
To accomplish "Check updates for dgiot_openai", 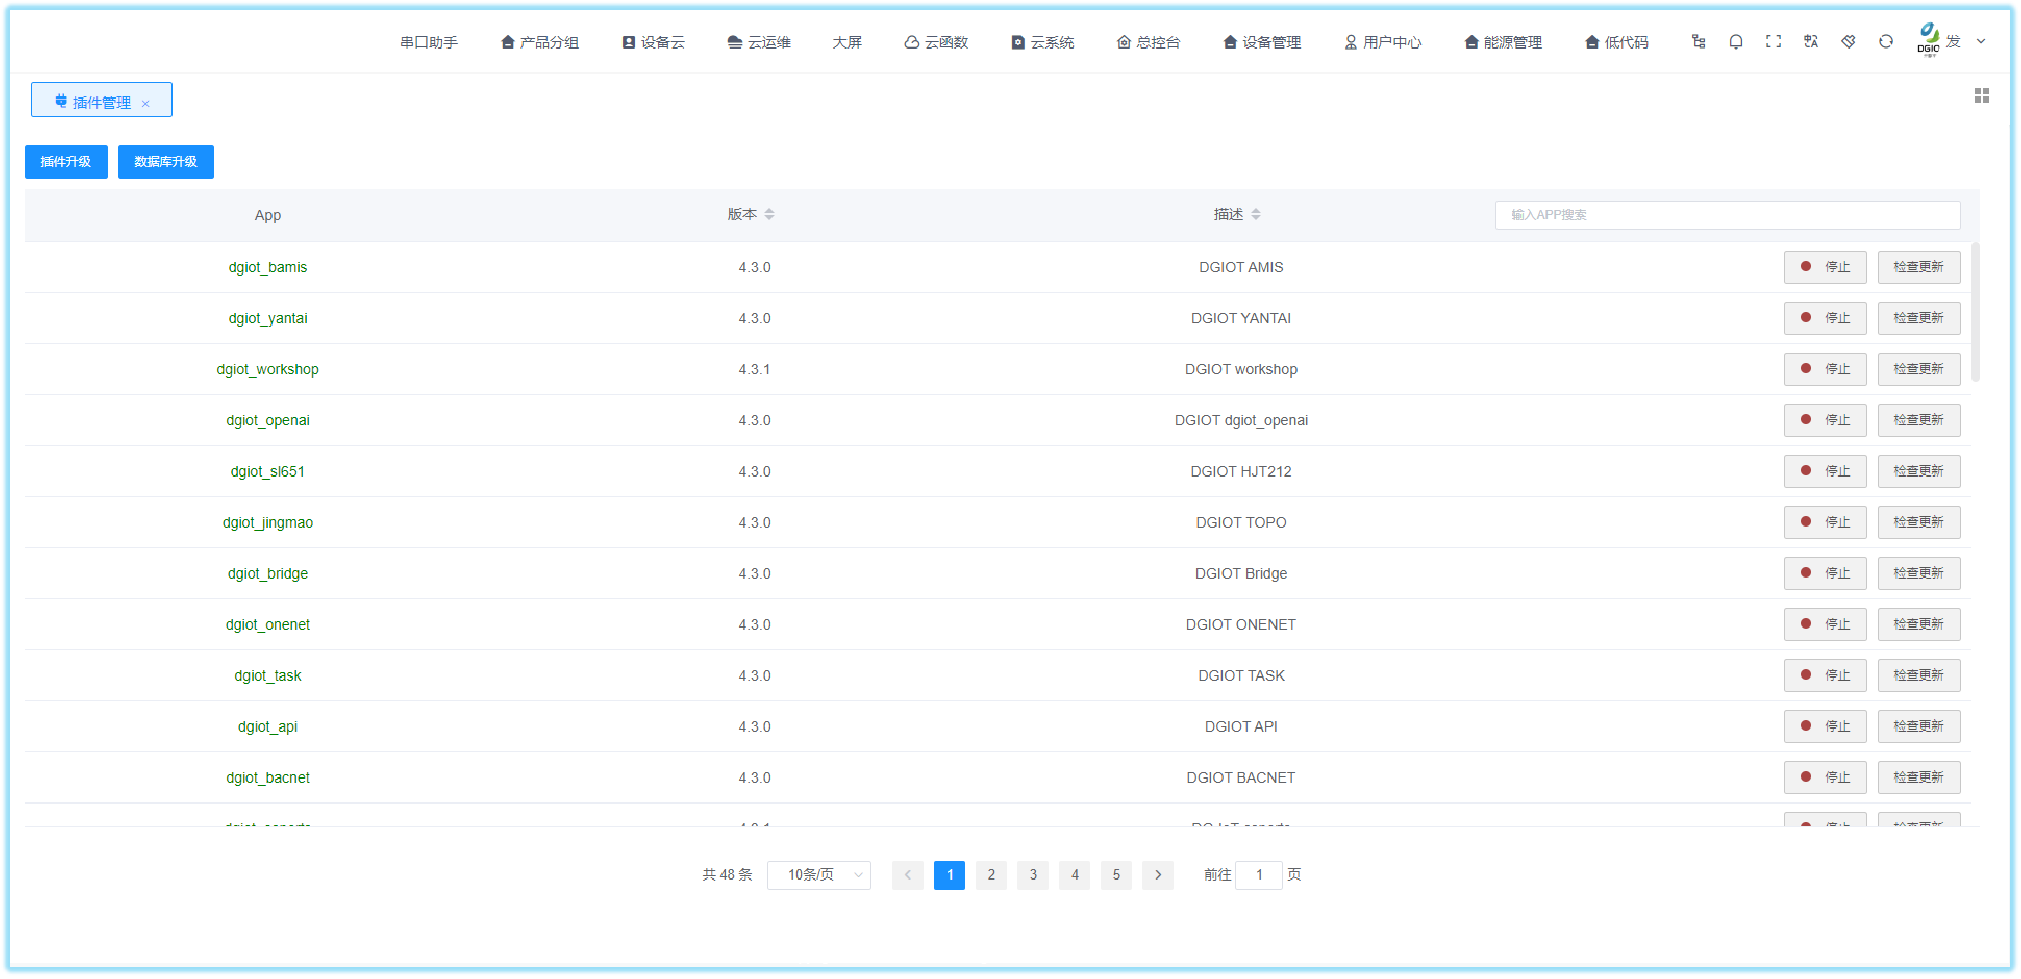I will tap(1919, 420).
